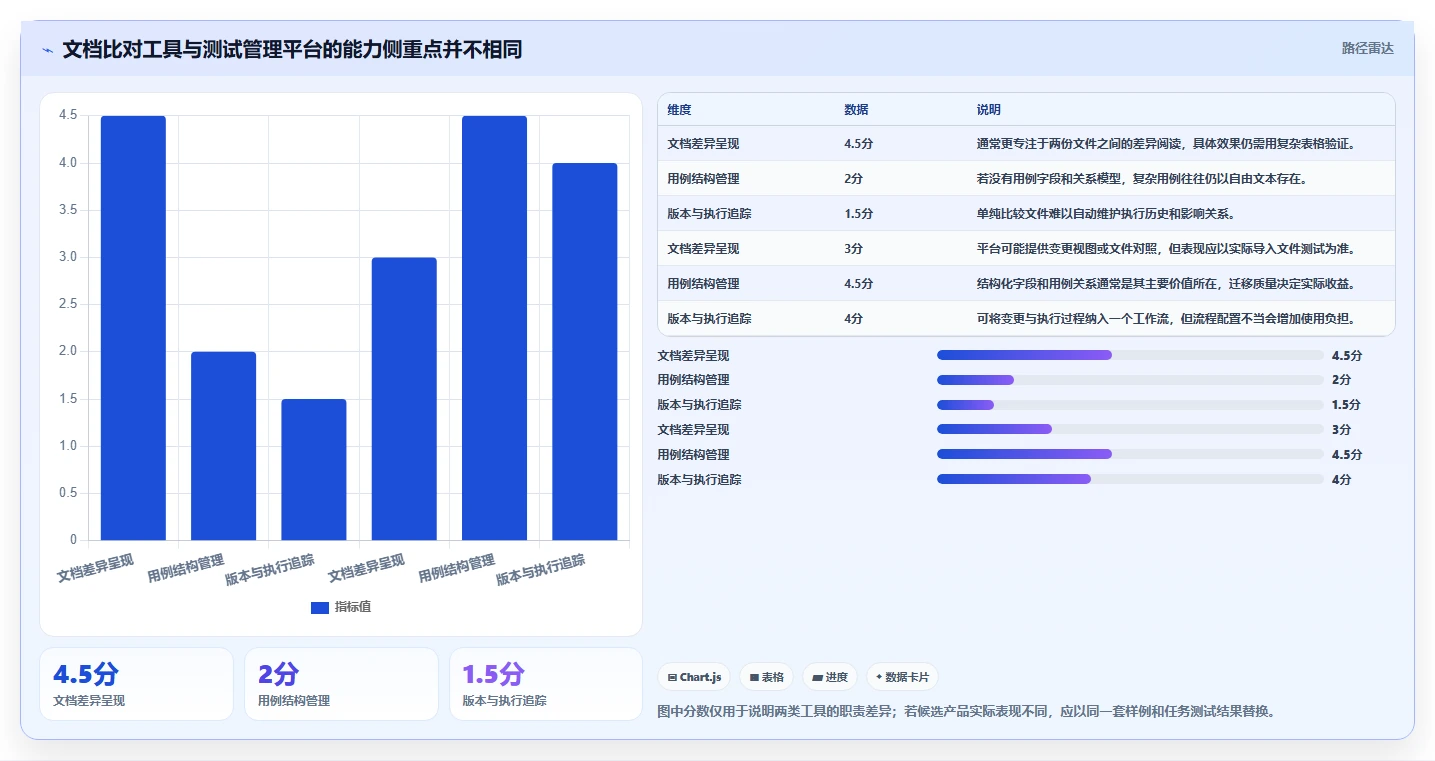1435x761 pixels.
Task: Click the 用例结构管理 progress bar showing 2分
Action: click(x=1130, y=380)
